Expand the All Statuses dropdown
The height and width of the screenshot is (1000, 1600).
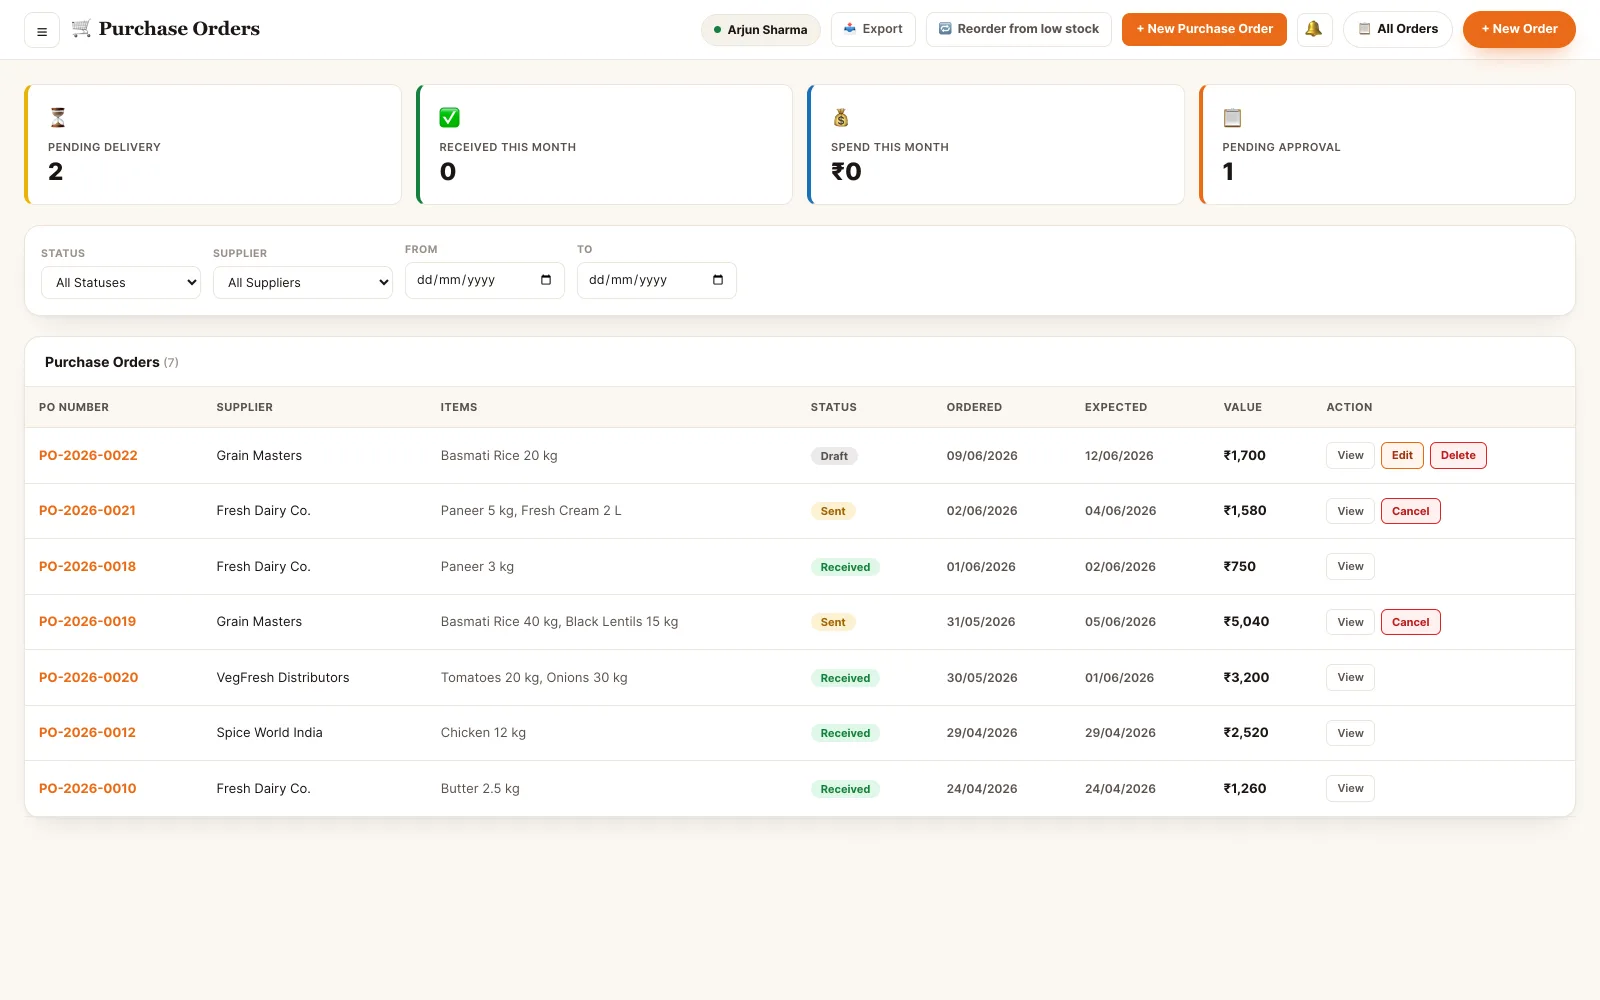121,283
